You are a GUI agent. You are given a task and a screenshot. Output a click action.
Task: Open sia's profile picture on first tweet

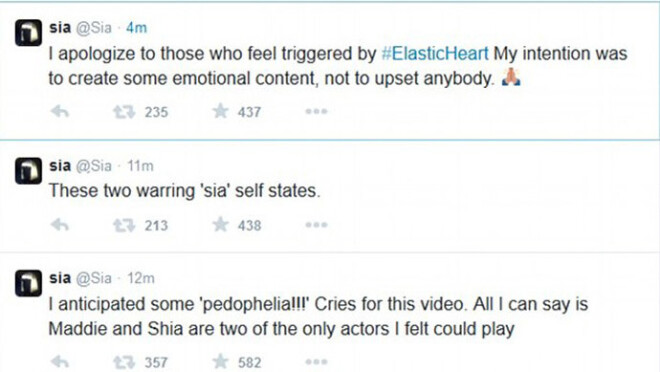pos(29,33)
